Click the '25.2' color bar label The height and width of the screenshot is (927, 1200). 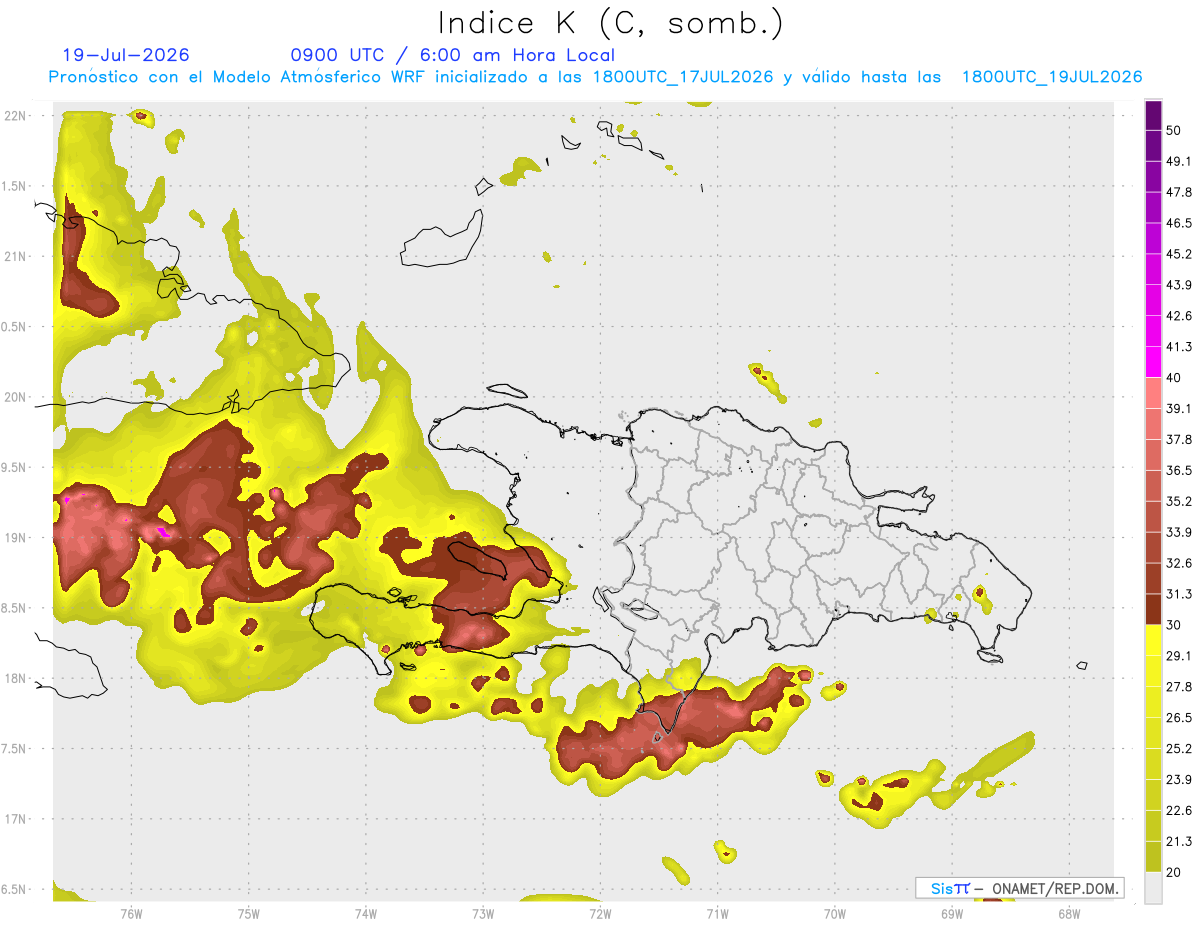coord(1178,748)
